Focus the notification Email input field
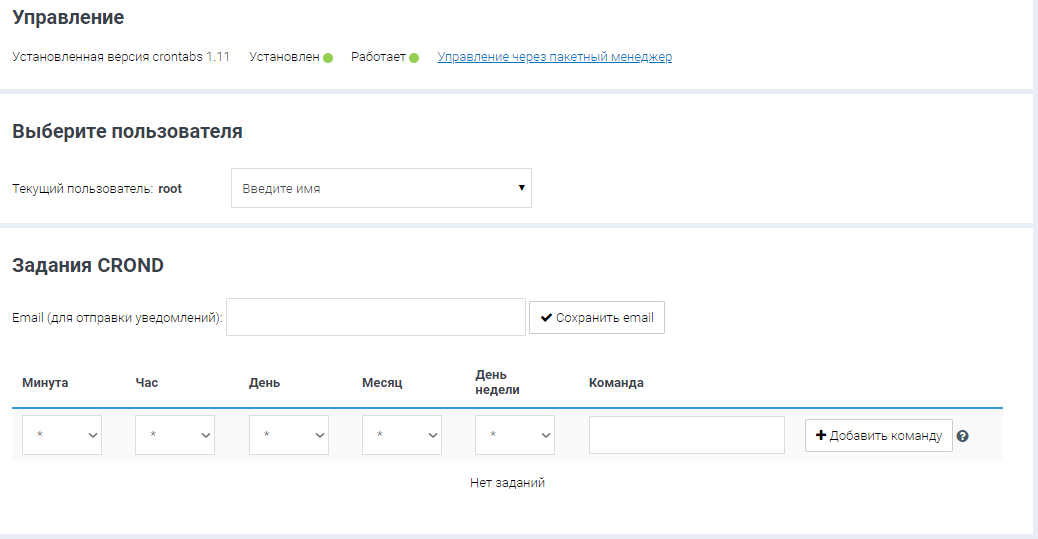The width and height of the screenshot is (1038, 539). 376,317
